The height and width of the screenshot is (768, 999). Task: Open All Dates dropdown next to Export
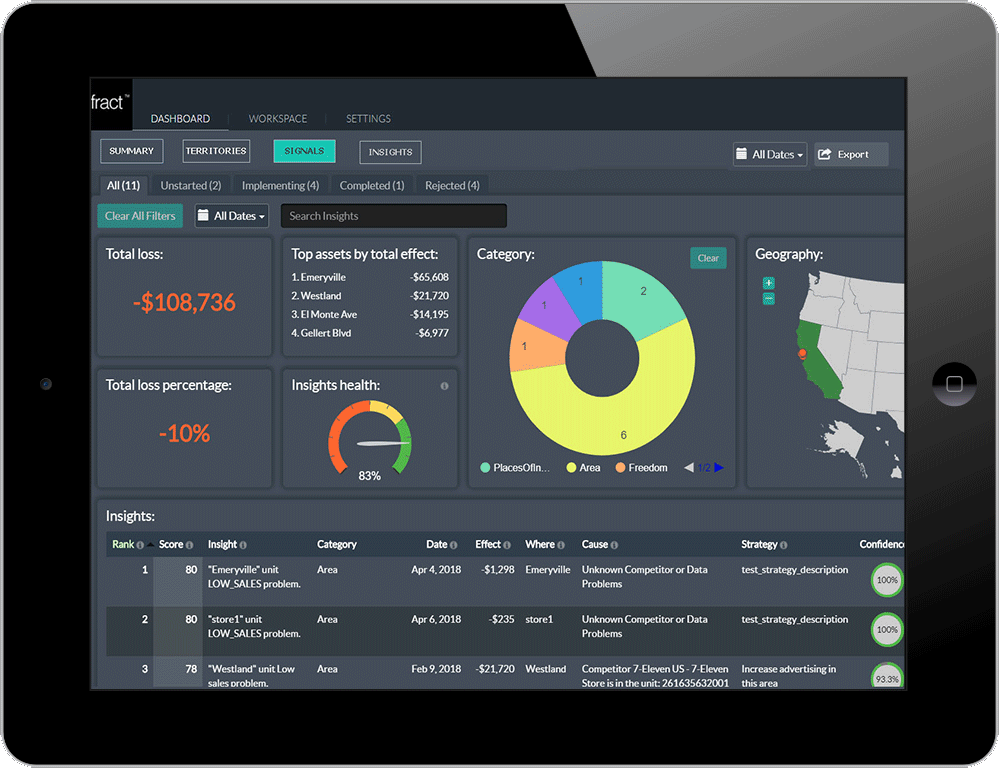[769, 155]
